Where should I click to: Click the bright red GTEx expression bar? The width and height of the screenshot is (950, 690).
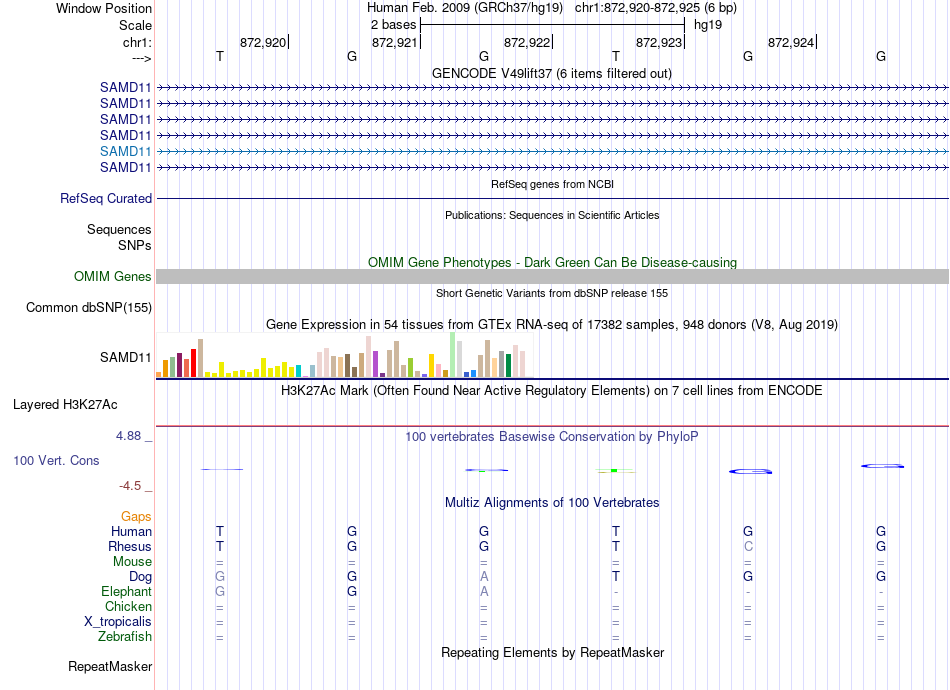(193, 363)
